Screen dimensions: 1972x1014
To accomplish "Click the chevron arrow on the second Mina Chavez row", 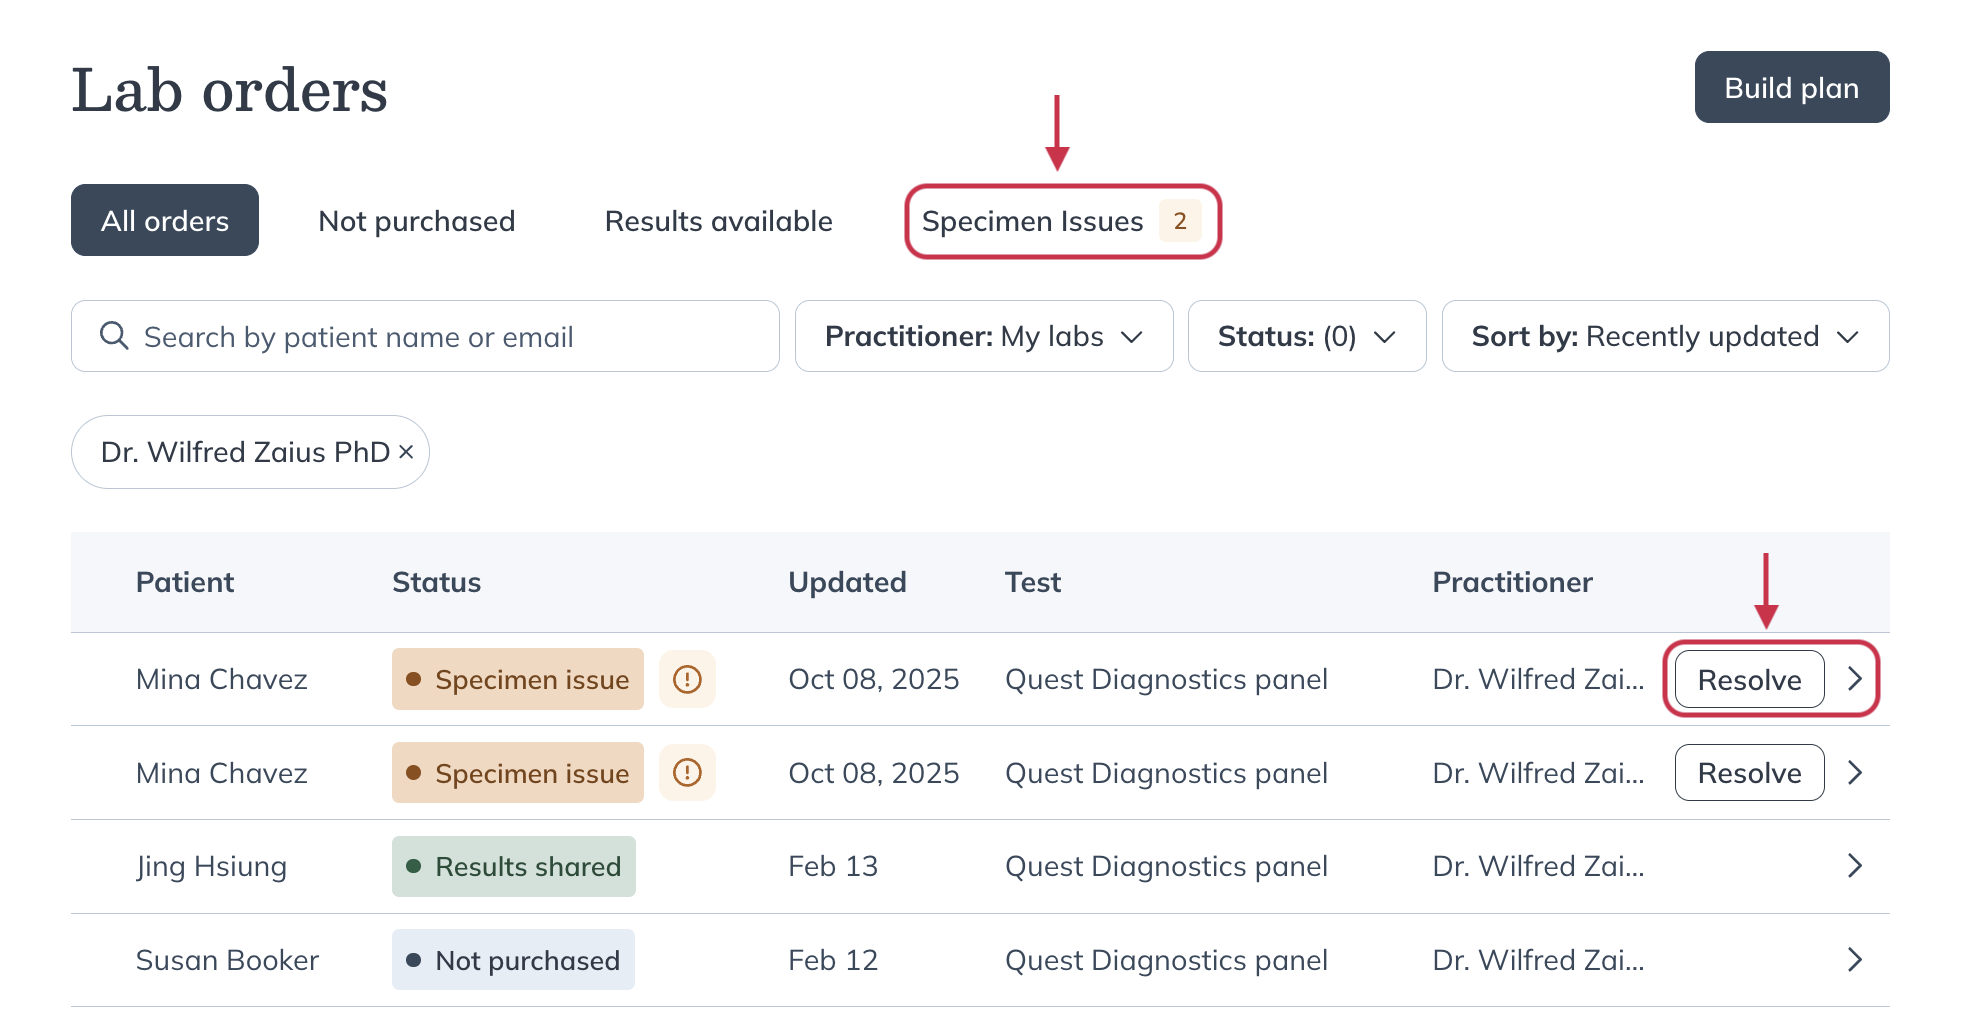I will coord(1855,772).
